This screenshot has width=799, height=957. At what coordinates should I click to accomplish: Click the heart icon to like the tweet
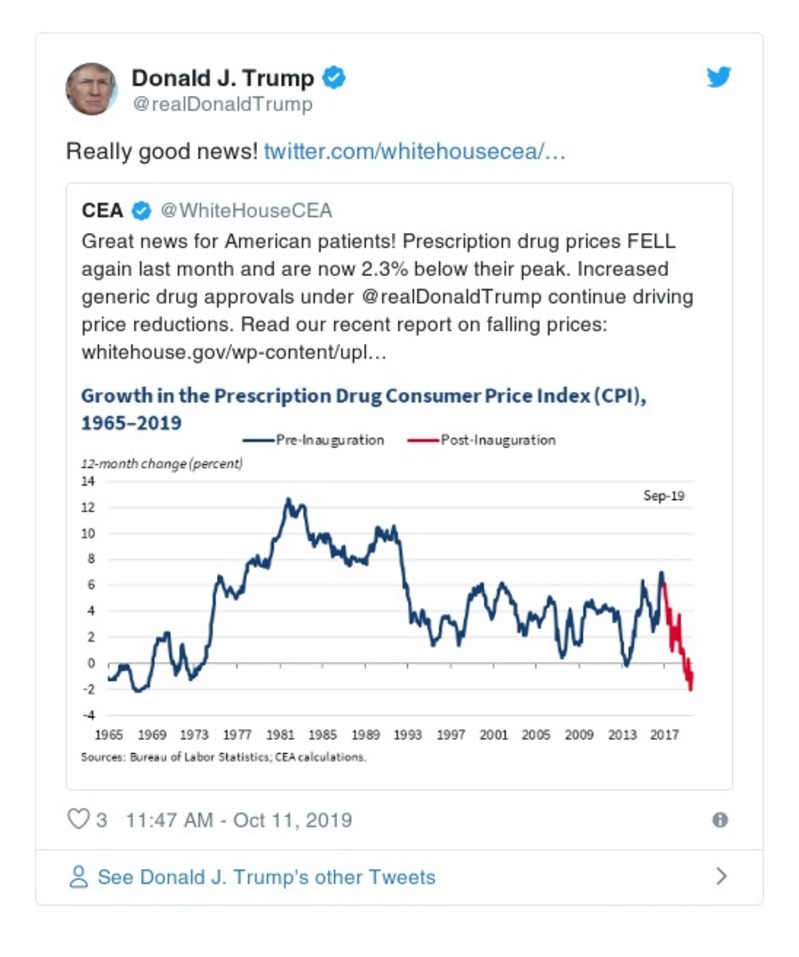[79, 819]
